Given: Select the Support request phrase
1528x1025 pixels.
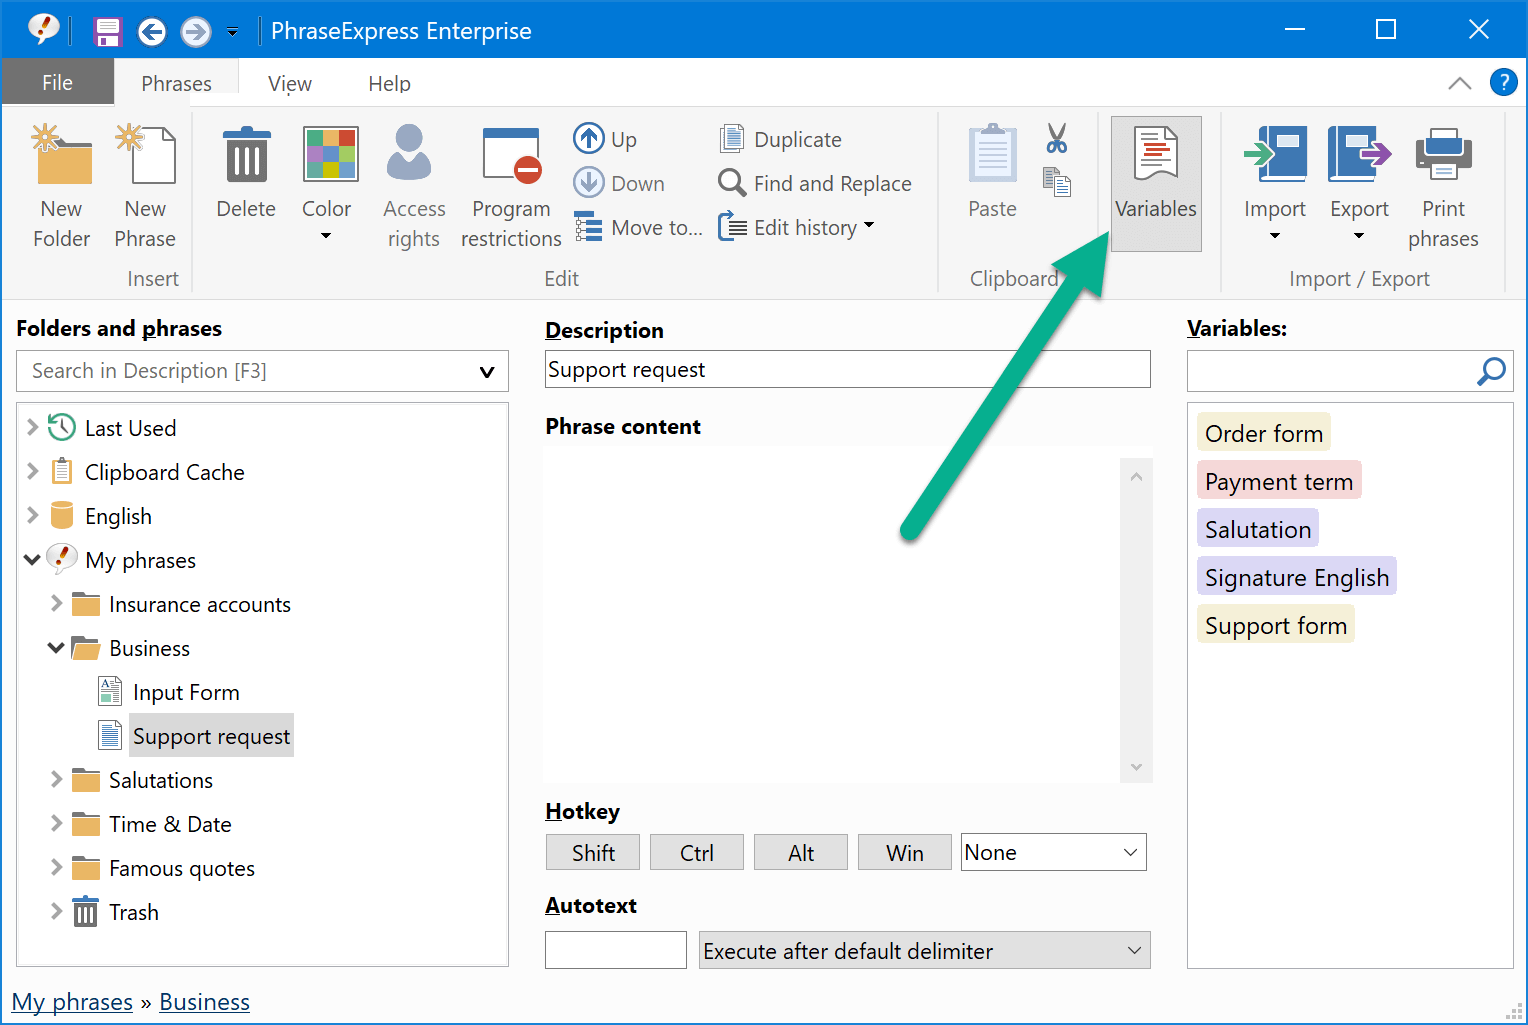Looking at the screenshot, I should pos(211,736).
